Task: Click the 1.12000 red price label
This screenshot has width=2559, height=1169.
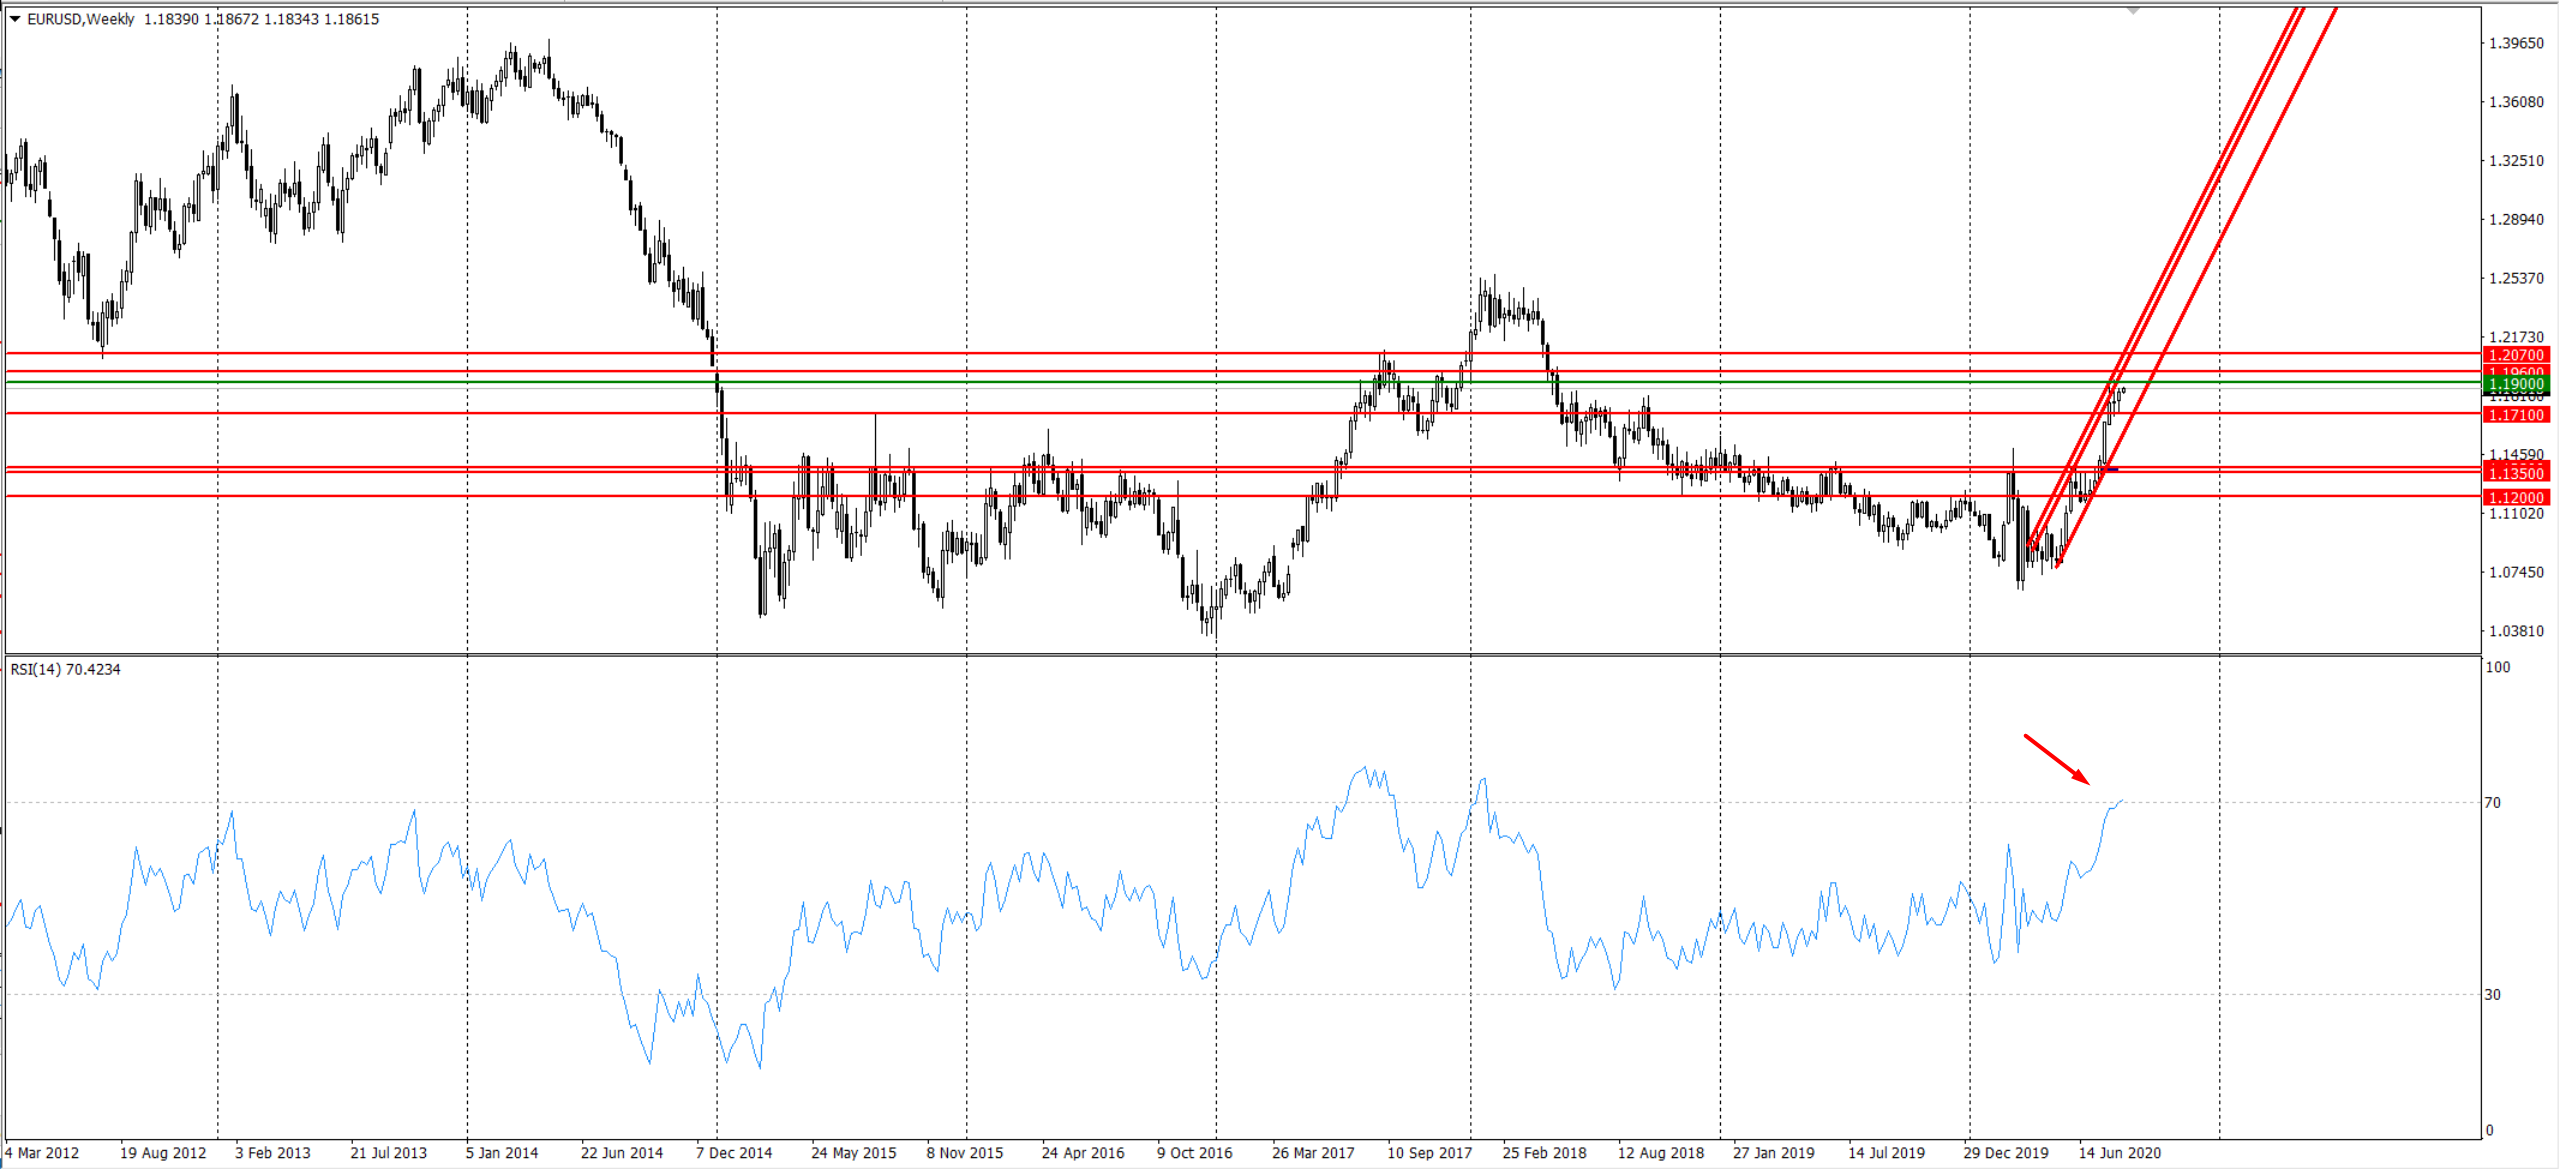Action: 2516,497
